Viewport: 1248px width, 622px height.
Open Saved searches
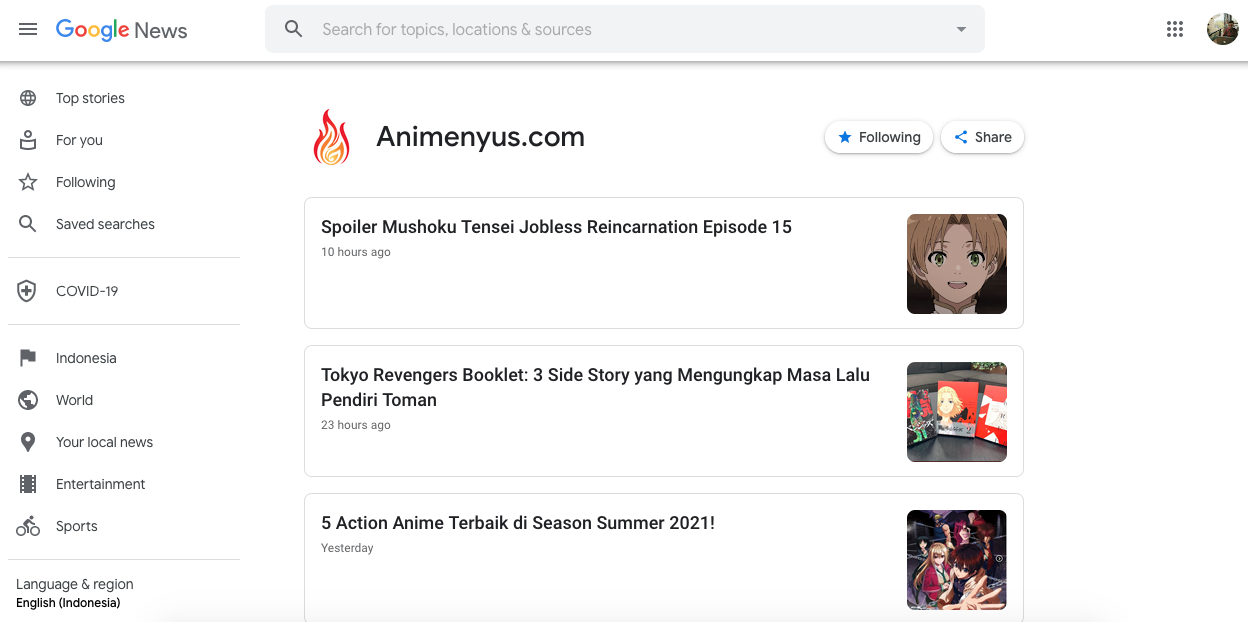click(105, 224)
